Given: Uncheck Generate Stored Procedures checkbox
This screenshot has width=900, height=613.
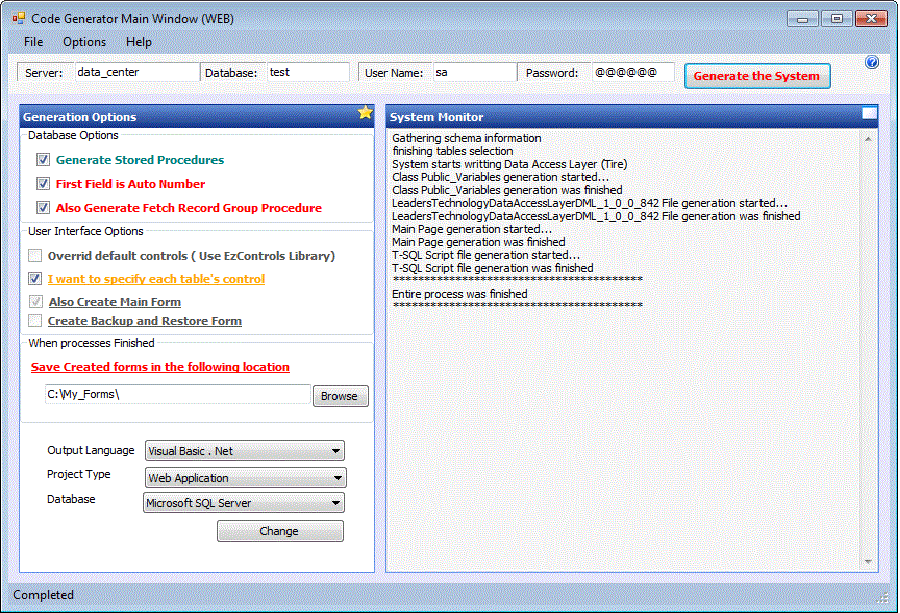Looking at the screenshot, I should pos(43,160).
